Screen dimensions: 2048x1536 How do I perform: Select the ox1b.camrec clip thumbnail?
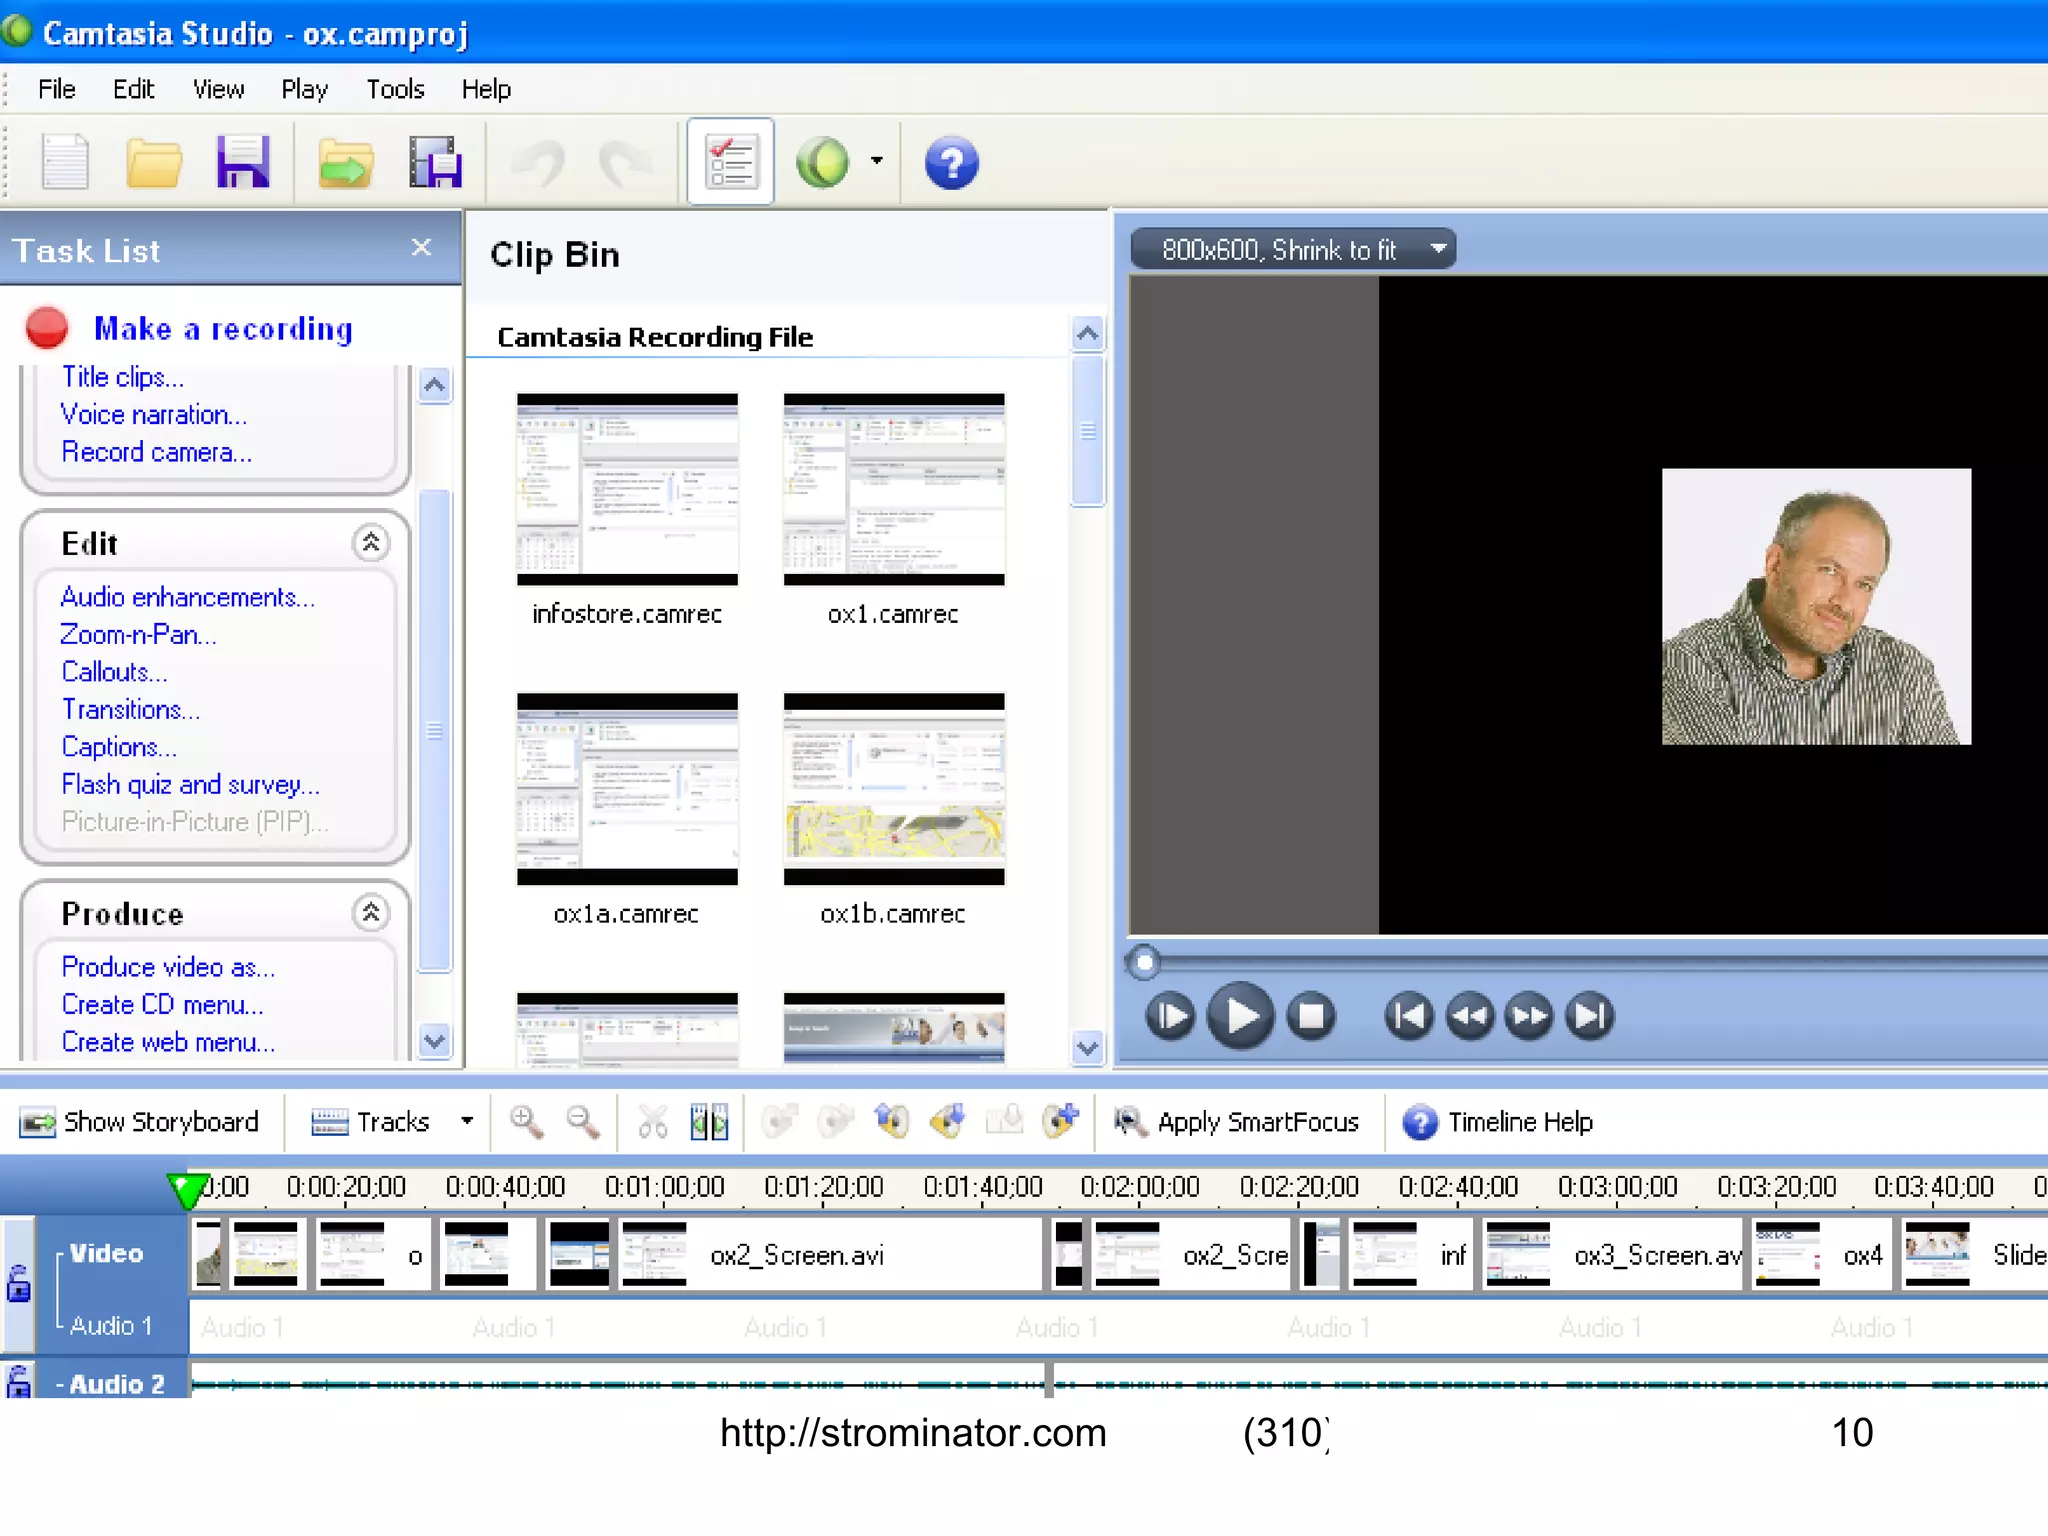(x=893, y=789)
